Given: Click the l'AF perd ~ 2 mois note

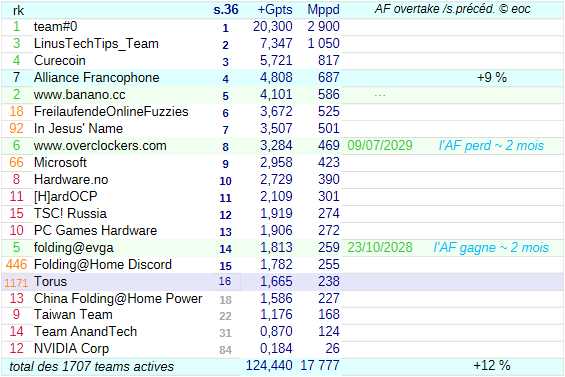Looking at the screenshot, I should 491,146.
